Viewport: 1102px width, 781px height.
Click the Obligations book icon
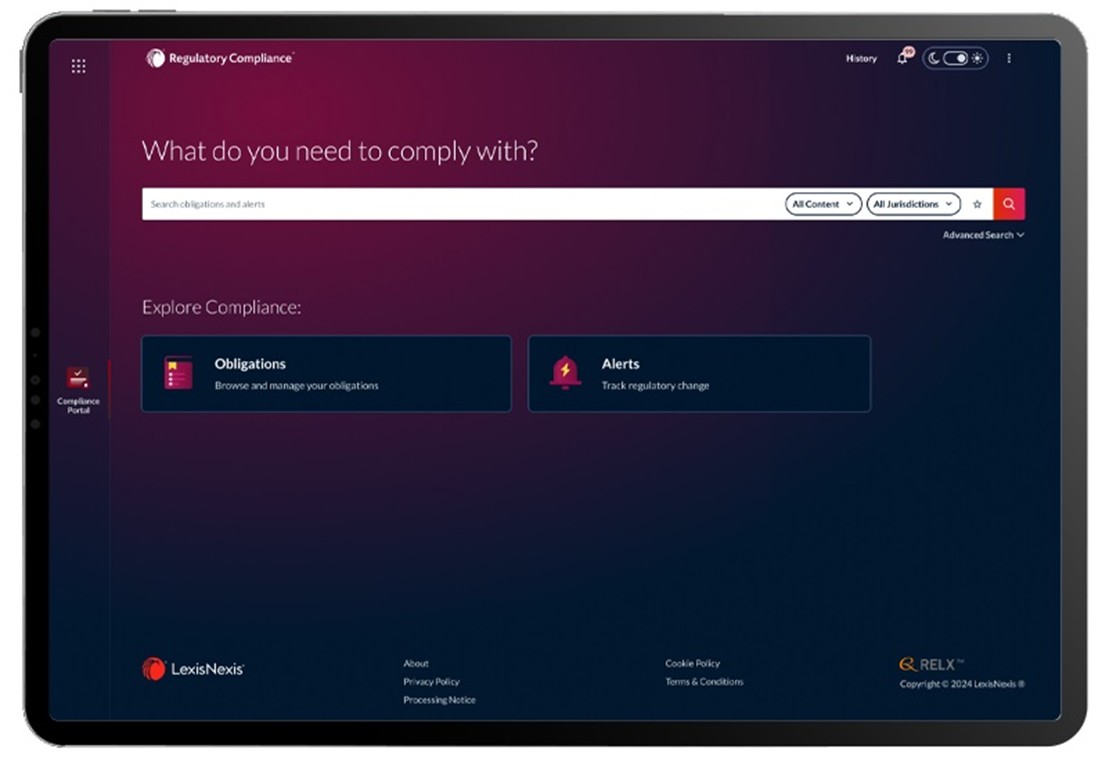[178, 373]
